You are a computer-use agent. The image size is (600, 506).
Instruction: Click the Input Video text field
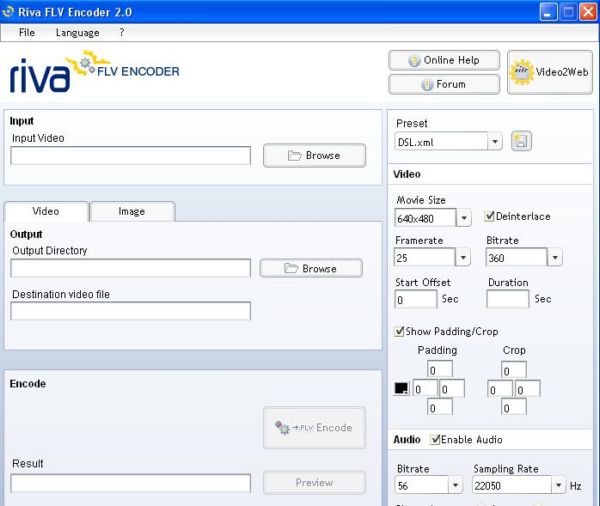tap(130, 156)
